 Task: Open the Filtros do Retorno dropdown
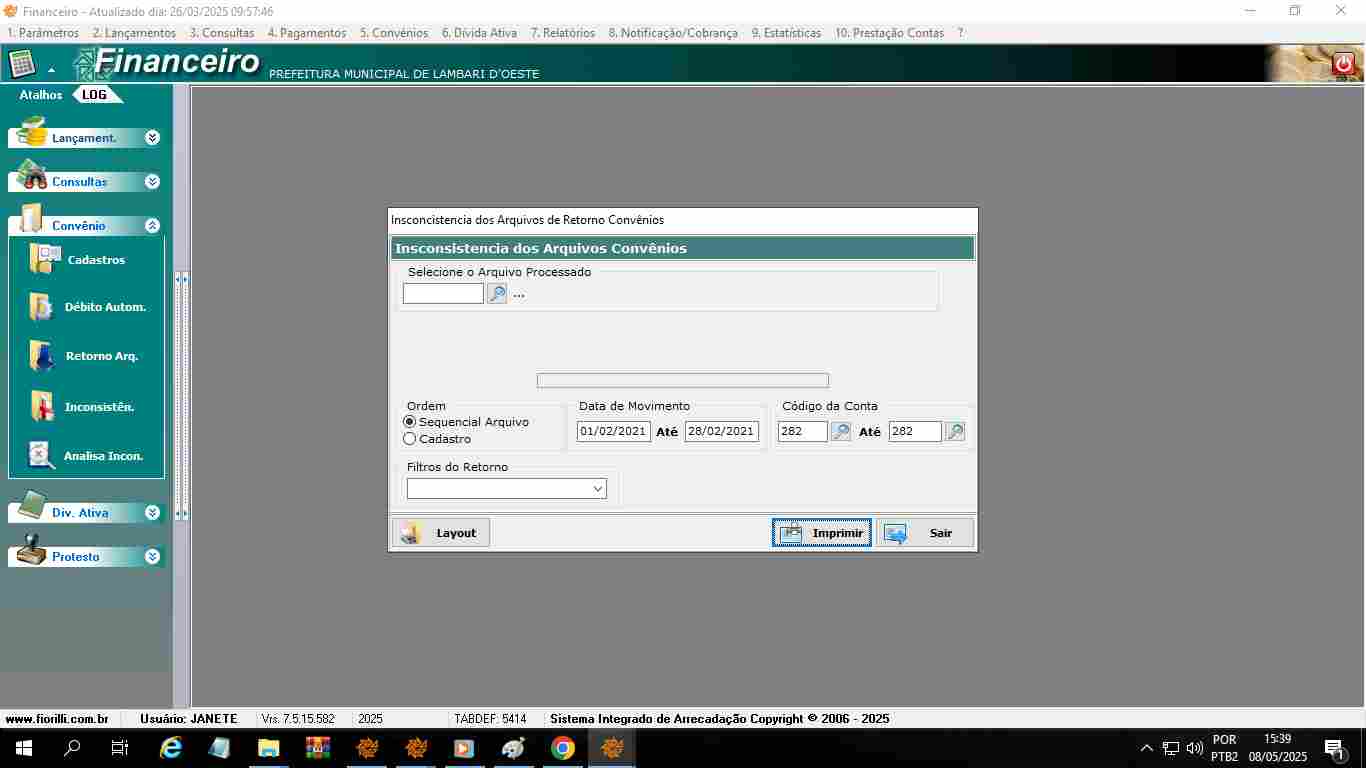click(598, 489)
